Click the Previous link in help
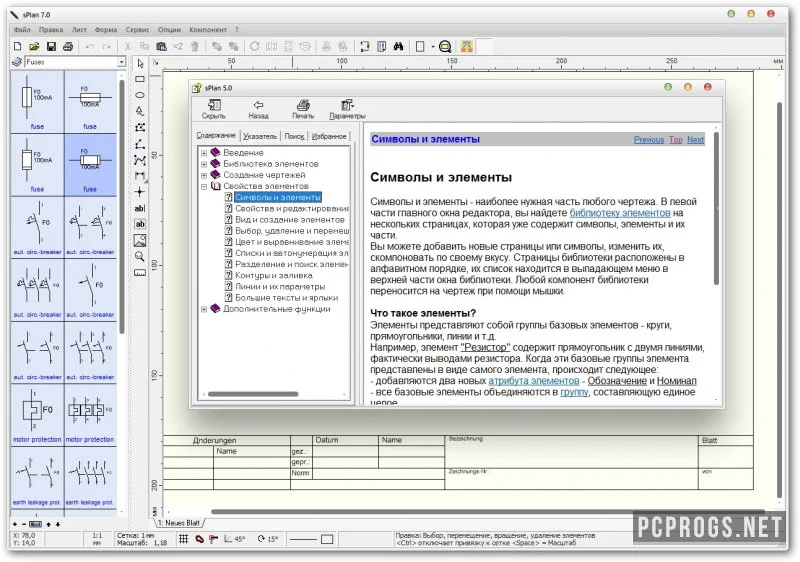Viewport: 800px width, 562px height. click(649, 140)
